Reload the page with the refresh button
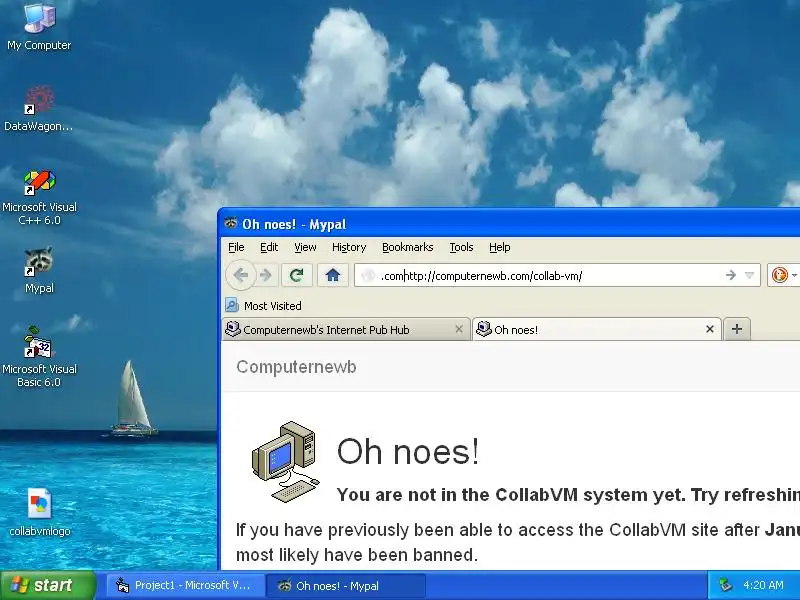 click(296, 276)
